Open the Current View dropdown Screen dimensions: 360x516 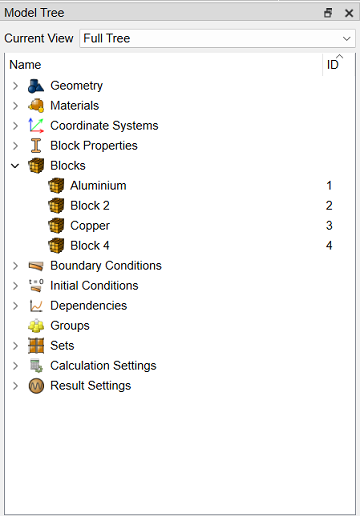[x=217, y=38]
